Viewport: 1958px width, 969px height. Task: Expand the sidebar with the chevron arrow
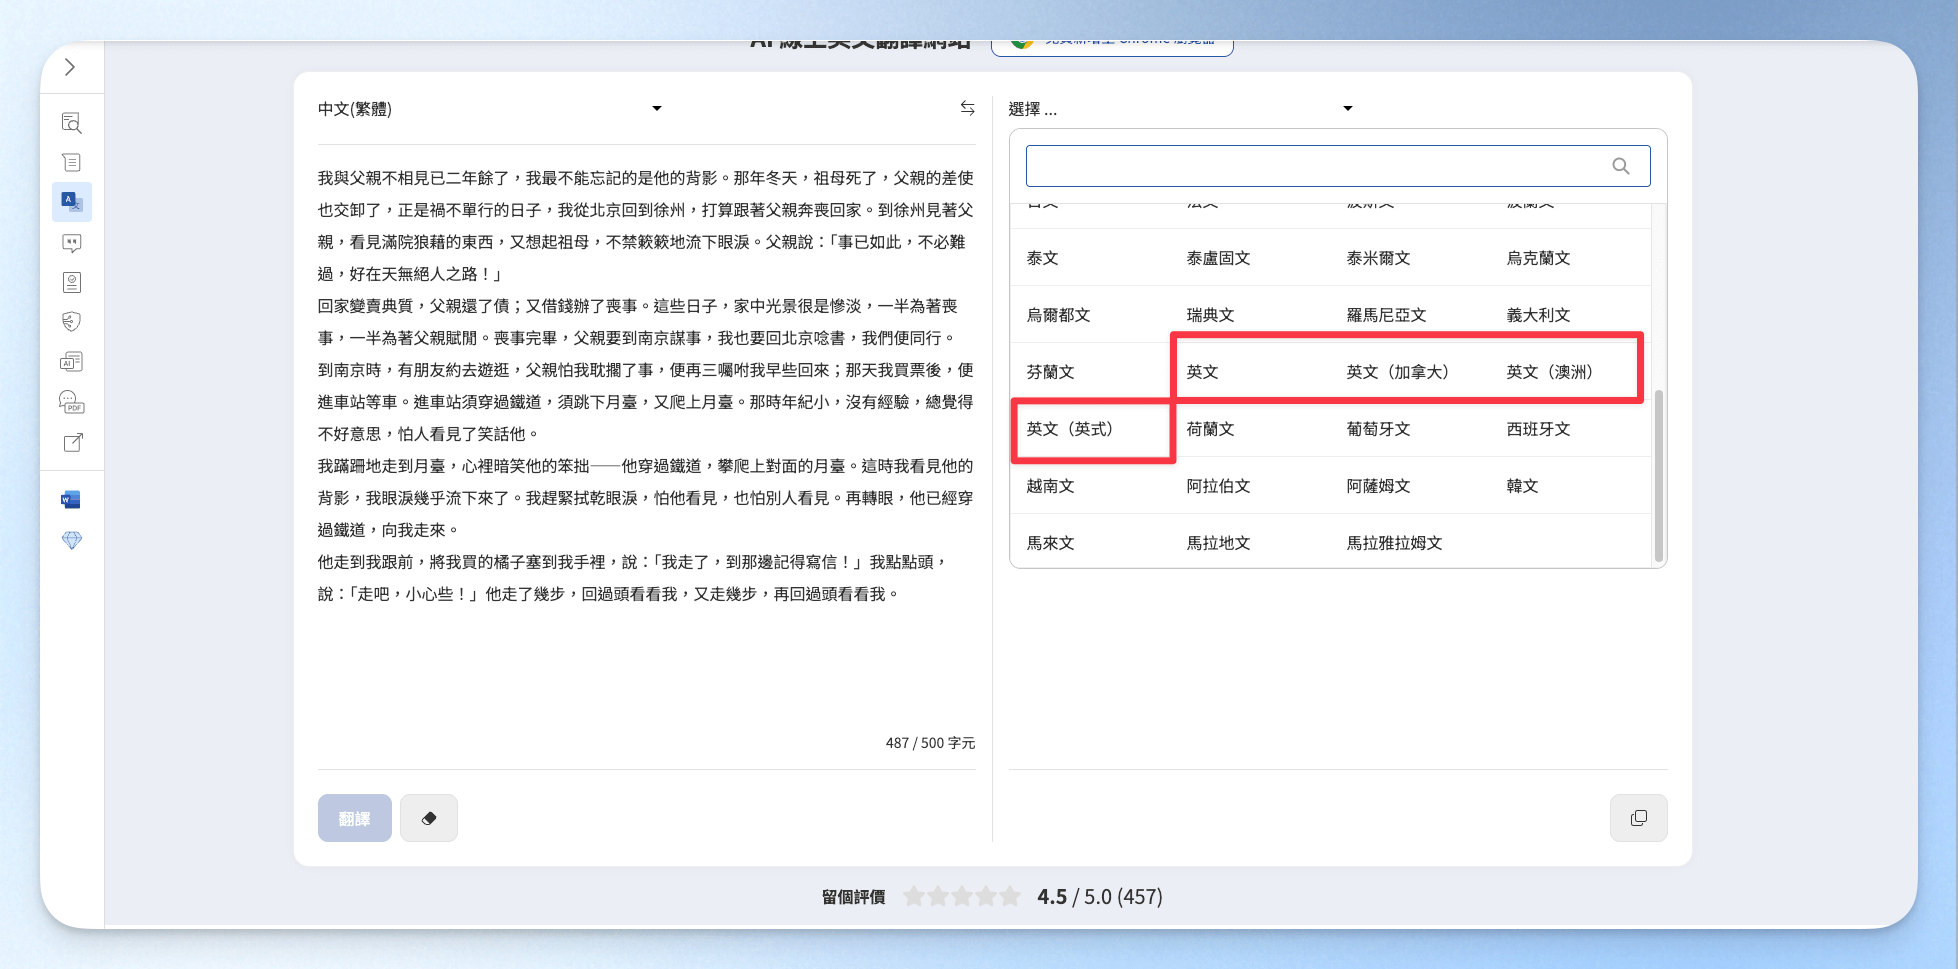70,67
